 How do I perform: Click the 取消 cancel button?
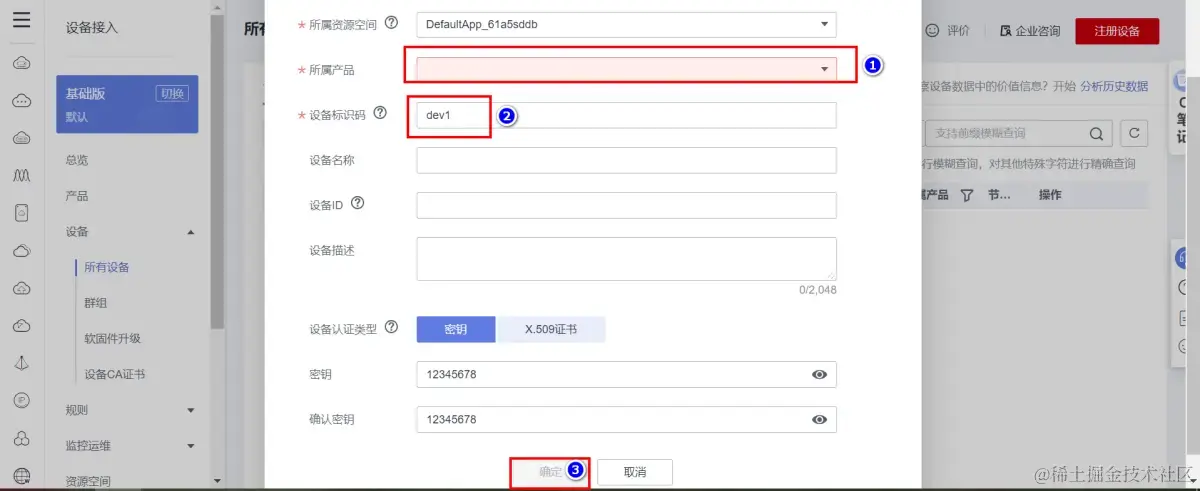click(635, 472)
